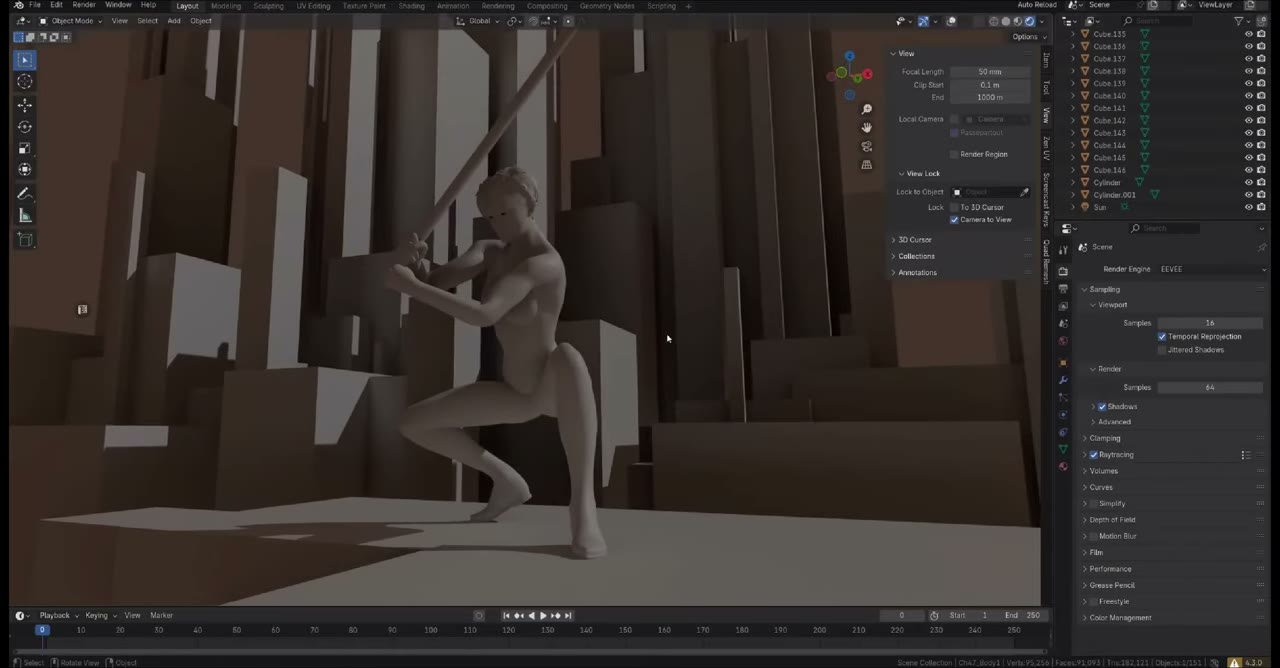Expand the Collections panel

915,256
